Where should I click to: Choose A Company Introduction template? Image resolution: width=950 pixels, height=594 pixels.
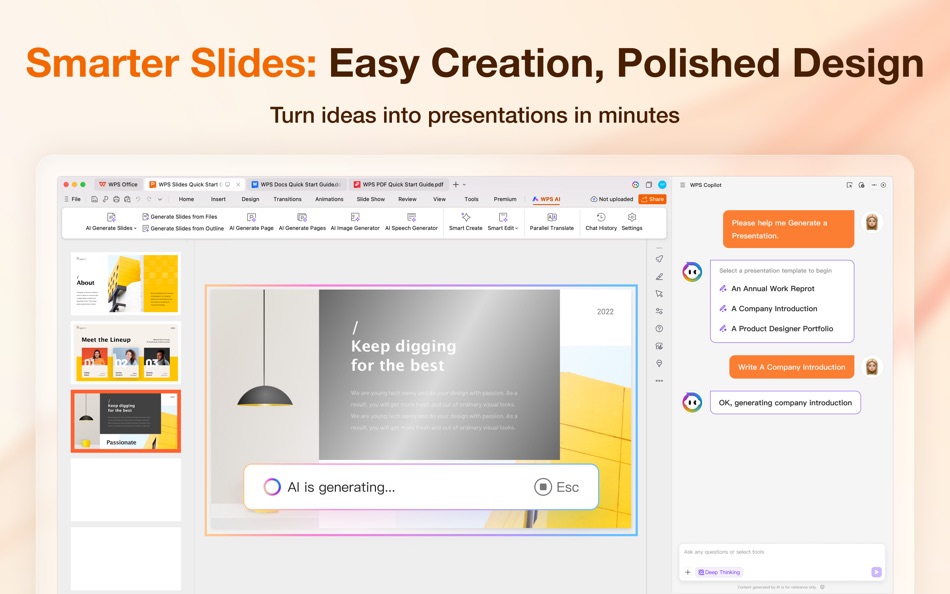pyautogui.click(x=768, y=309)
